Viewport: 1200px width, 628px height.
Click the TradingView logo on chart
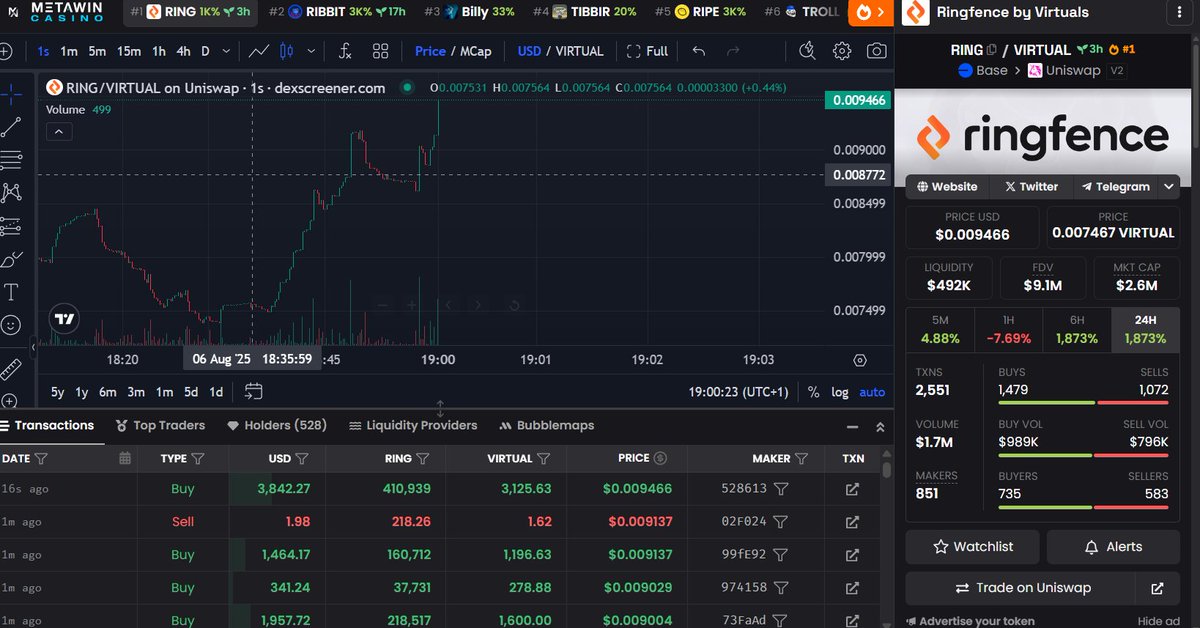(x=65, y=319)
